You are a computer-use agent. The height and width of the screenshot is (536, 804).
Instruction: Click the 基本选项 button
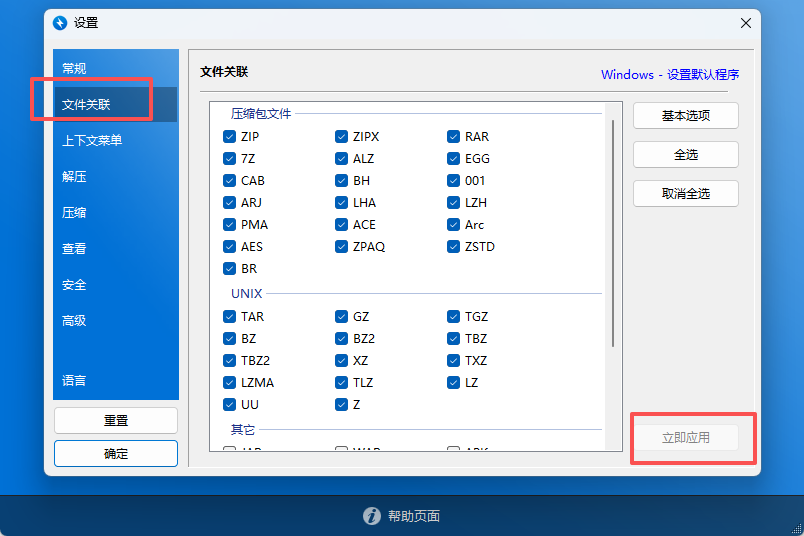pyautogui.click(x=685, y=116)
